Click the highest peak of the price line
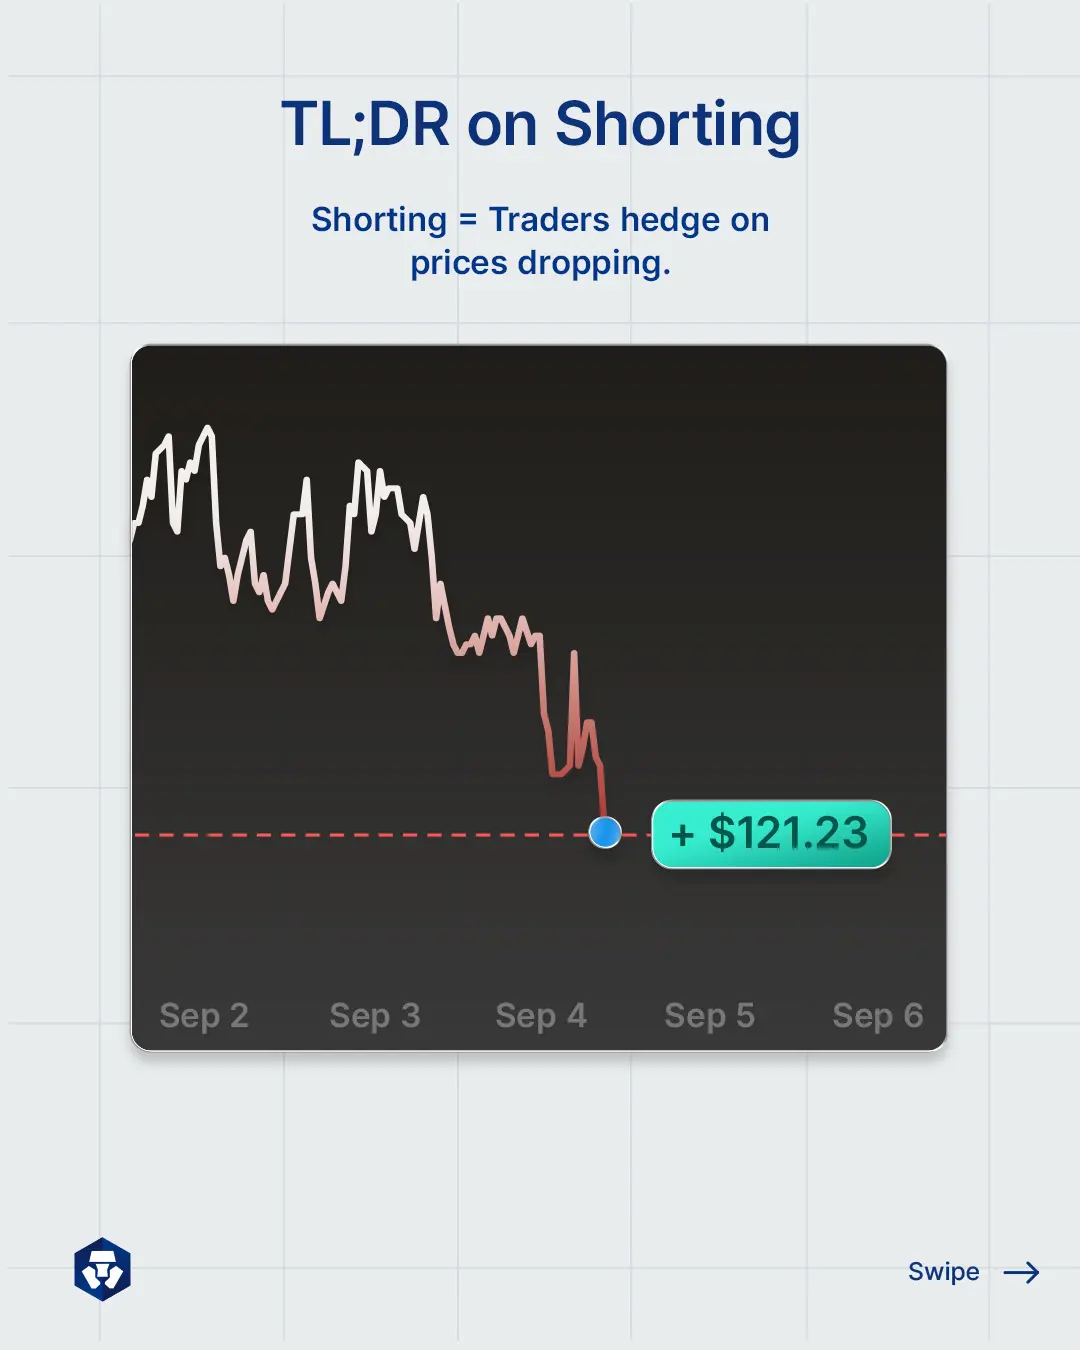 click(x=209, y=429)
